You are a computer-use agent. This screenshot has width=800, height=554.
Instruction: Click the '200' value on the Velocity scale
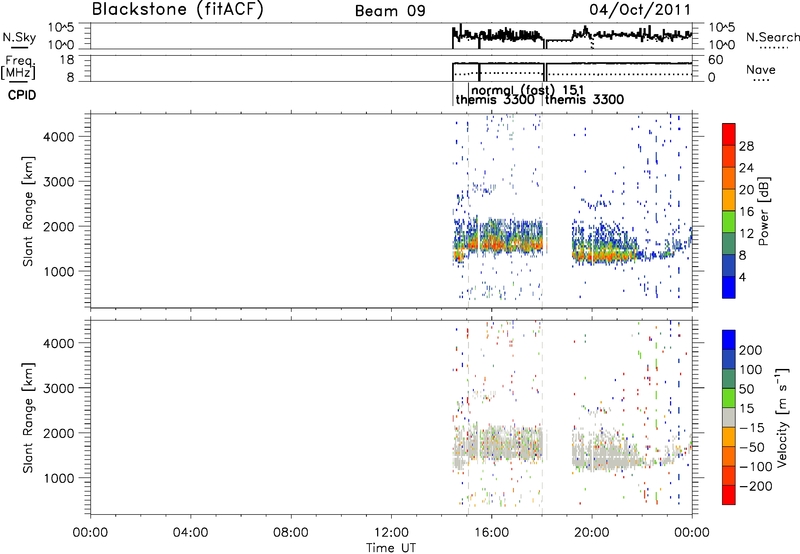[751, 350]
